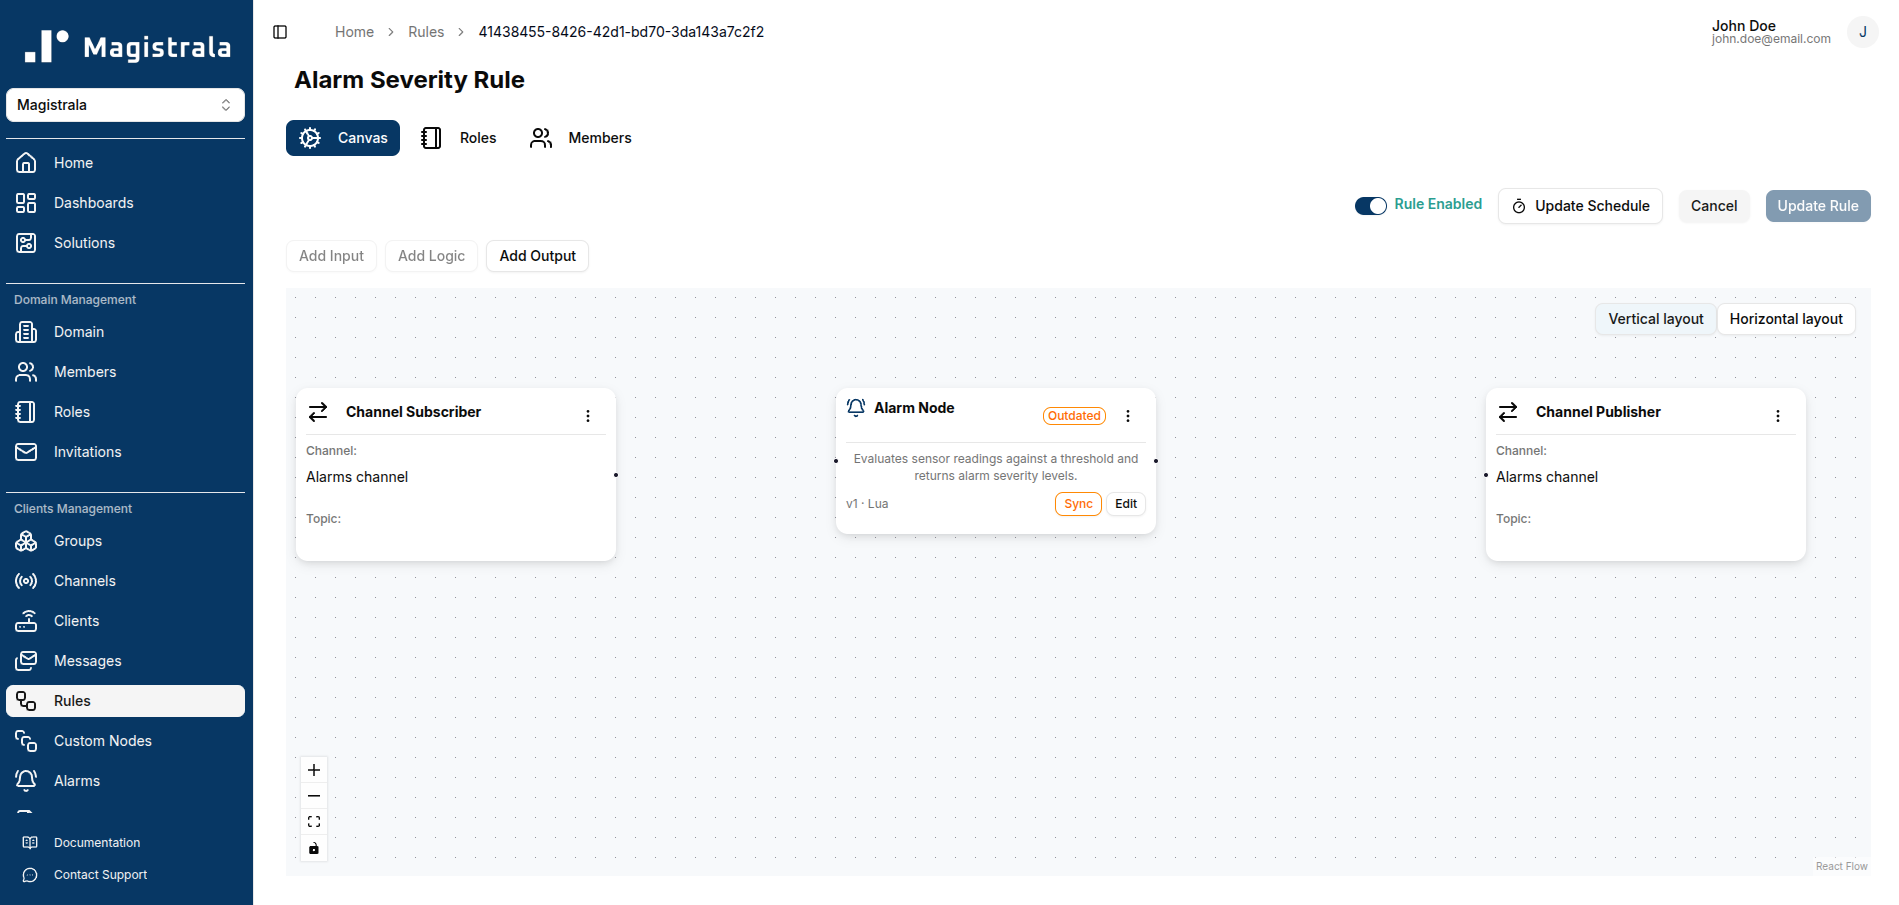Click the Alarm Node bell icon
This screenshot has width=1899, height=905.
(856, 408)
